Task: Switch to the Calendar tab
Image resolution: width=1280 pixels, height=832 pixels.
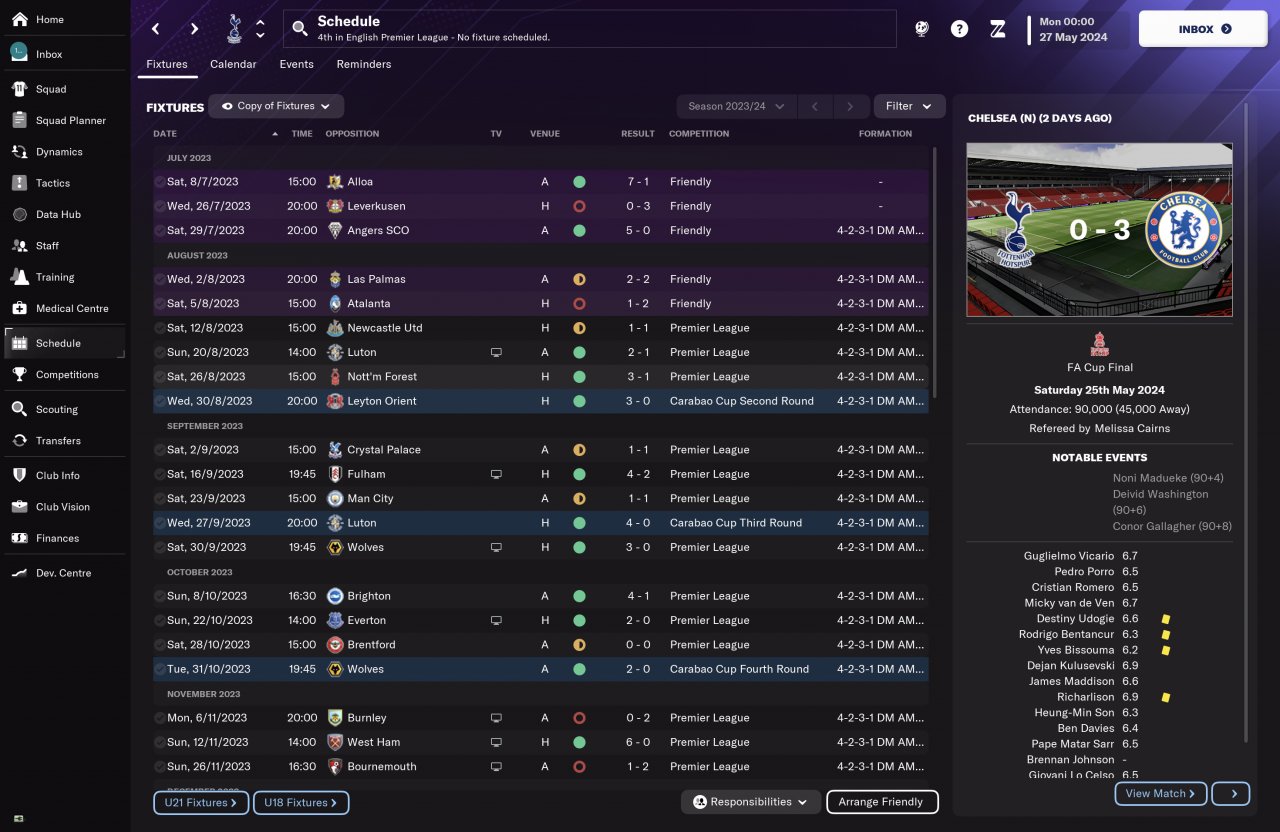Action: tap(233, 64)
